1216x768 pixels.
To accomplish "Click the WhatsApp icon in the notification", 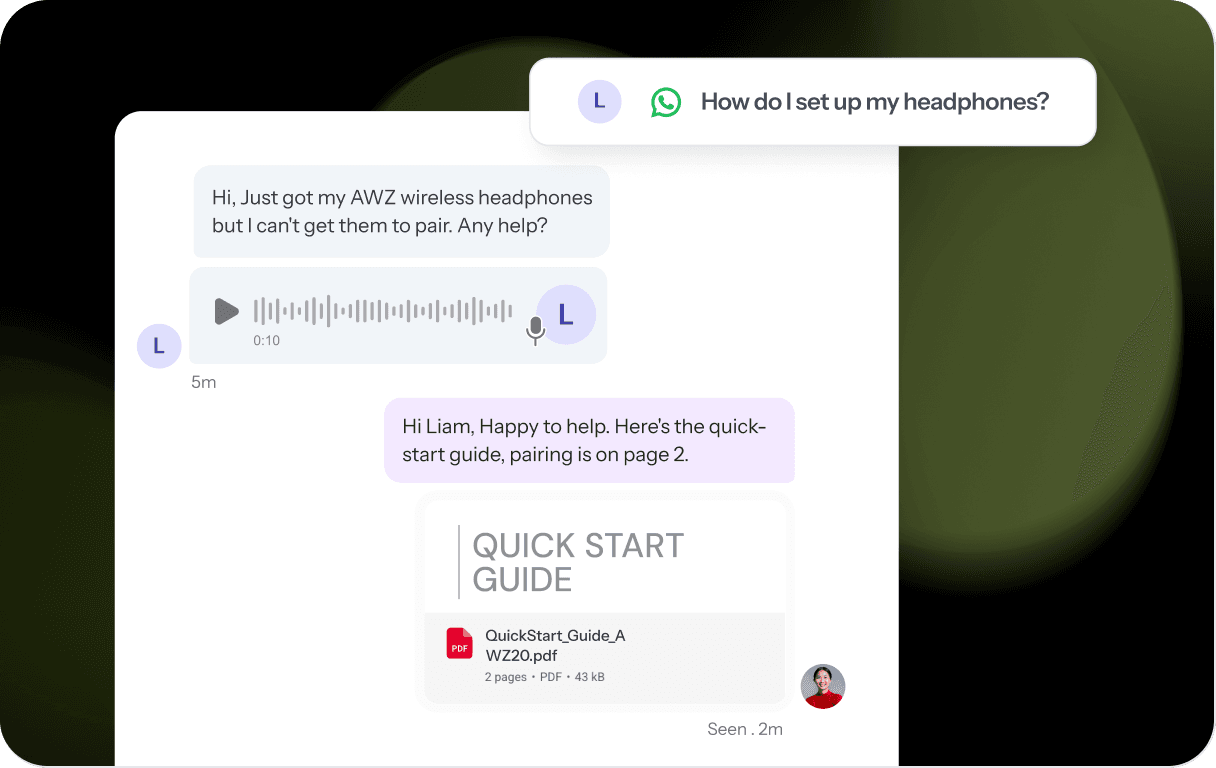I will [666, 102].
